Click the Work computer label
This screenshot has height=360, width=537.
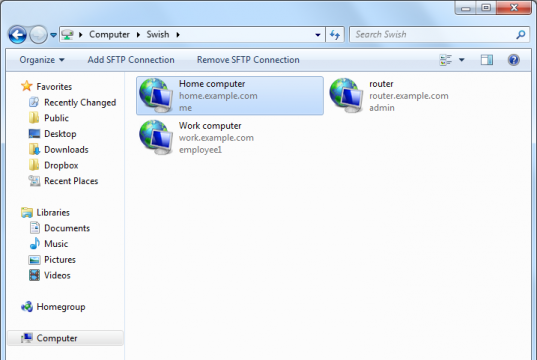[210, 126]
